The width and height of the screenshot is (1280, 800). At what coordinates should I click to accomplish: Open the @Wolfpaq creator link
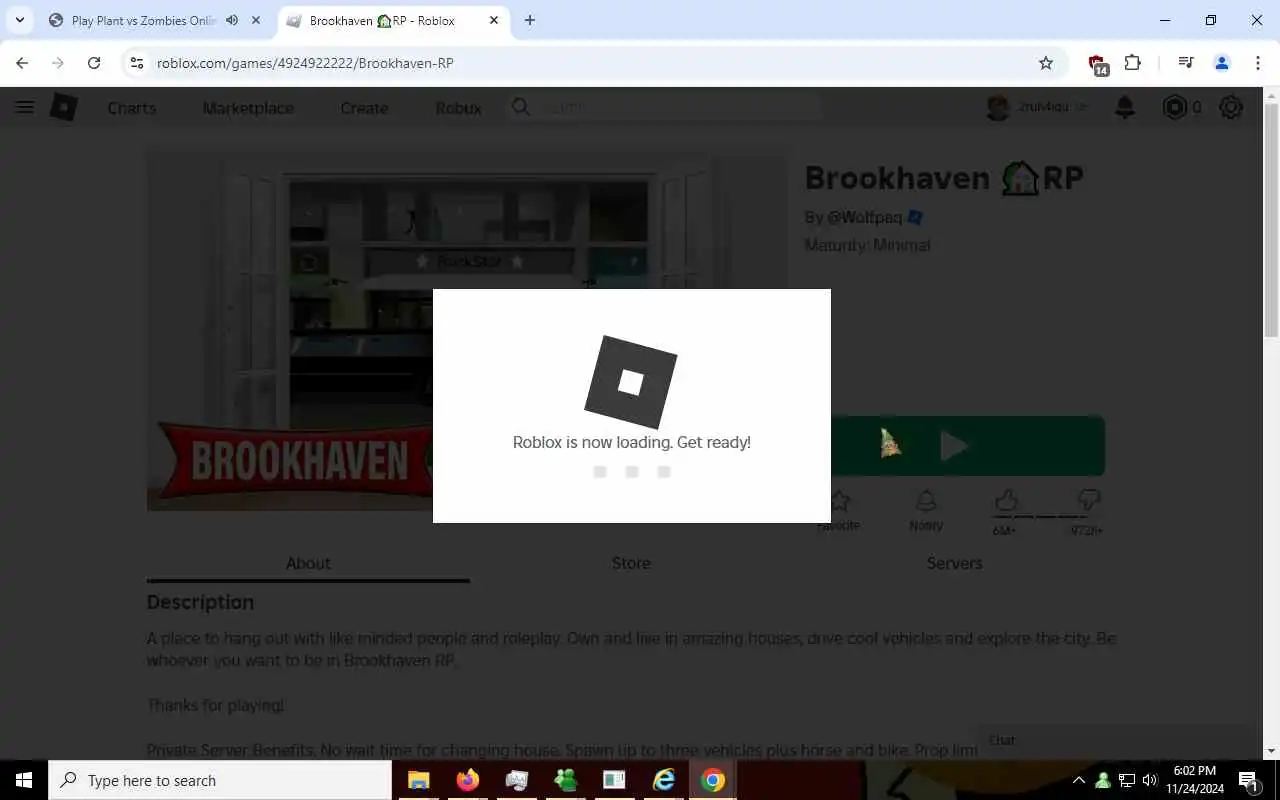865,217
